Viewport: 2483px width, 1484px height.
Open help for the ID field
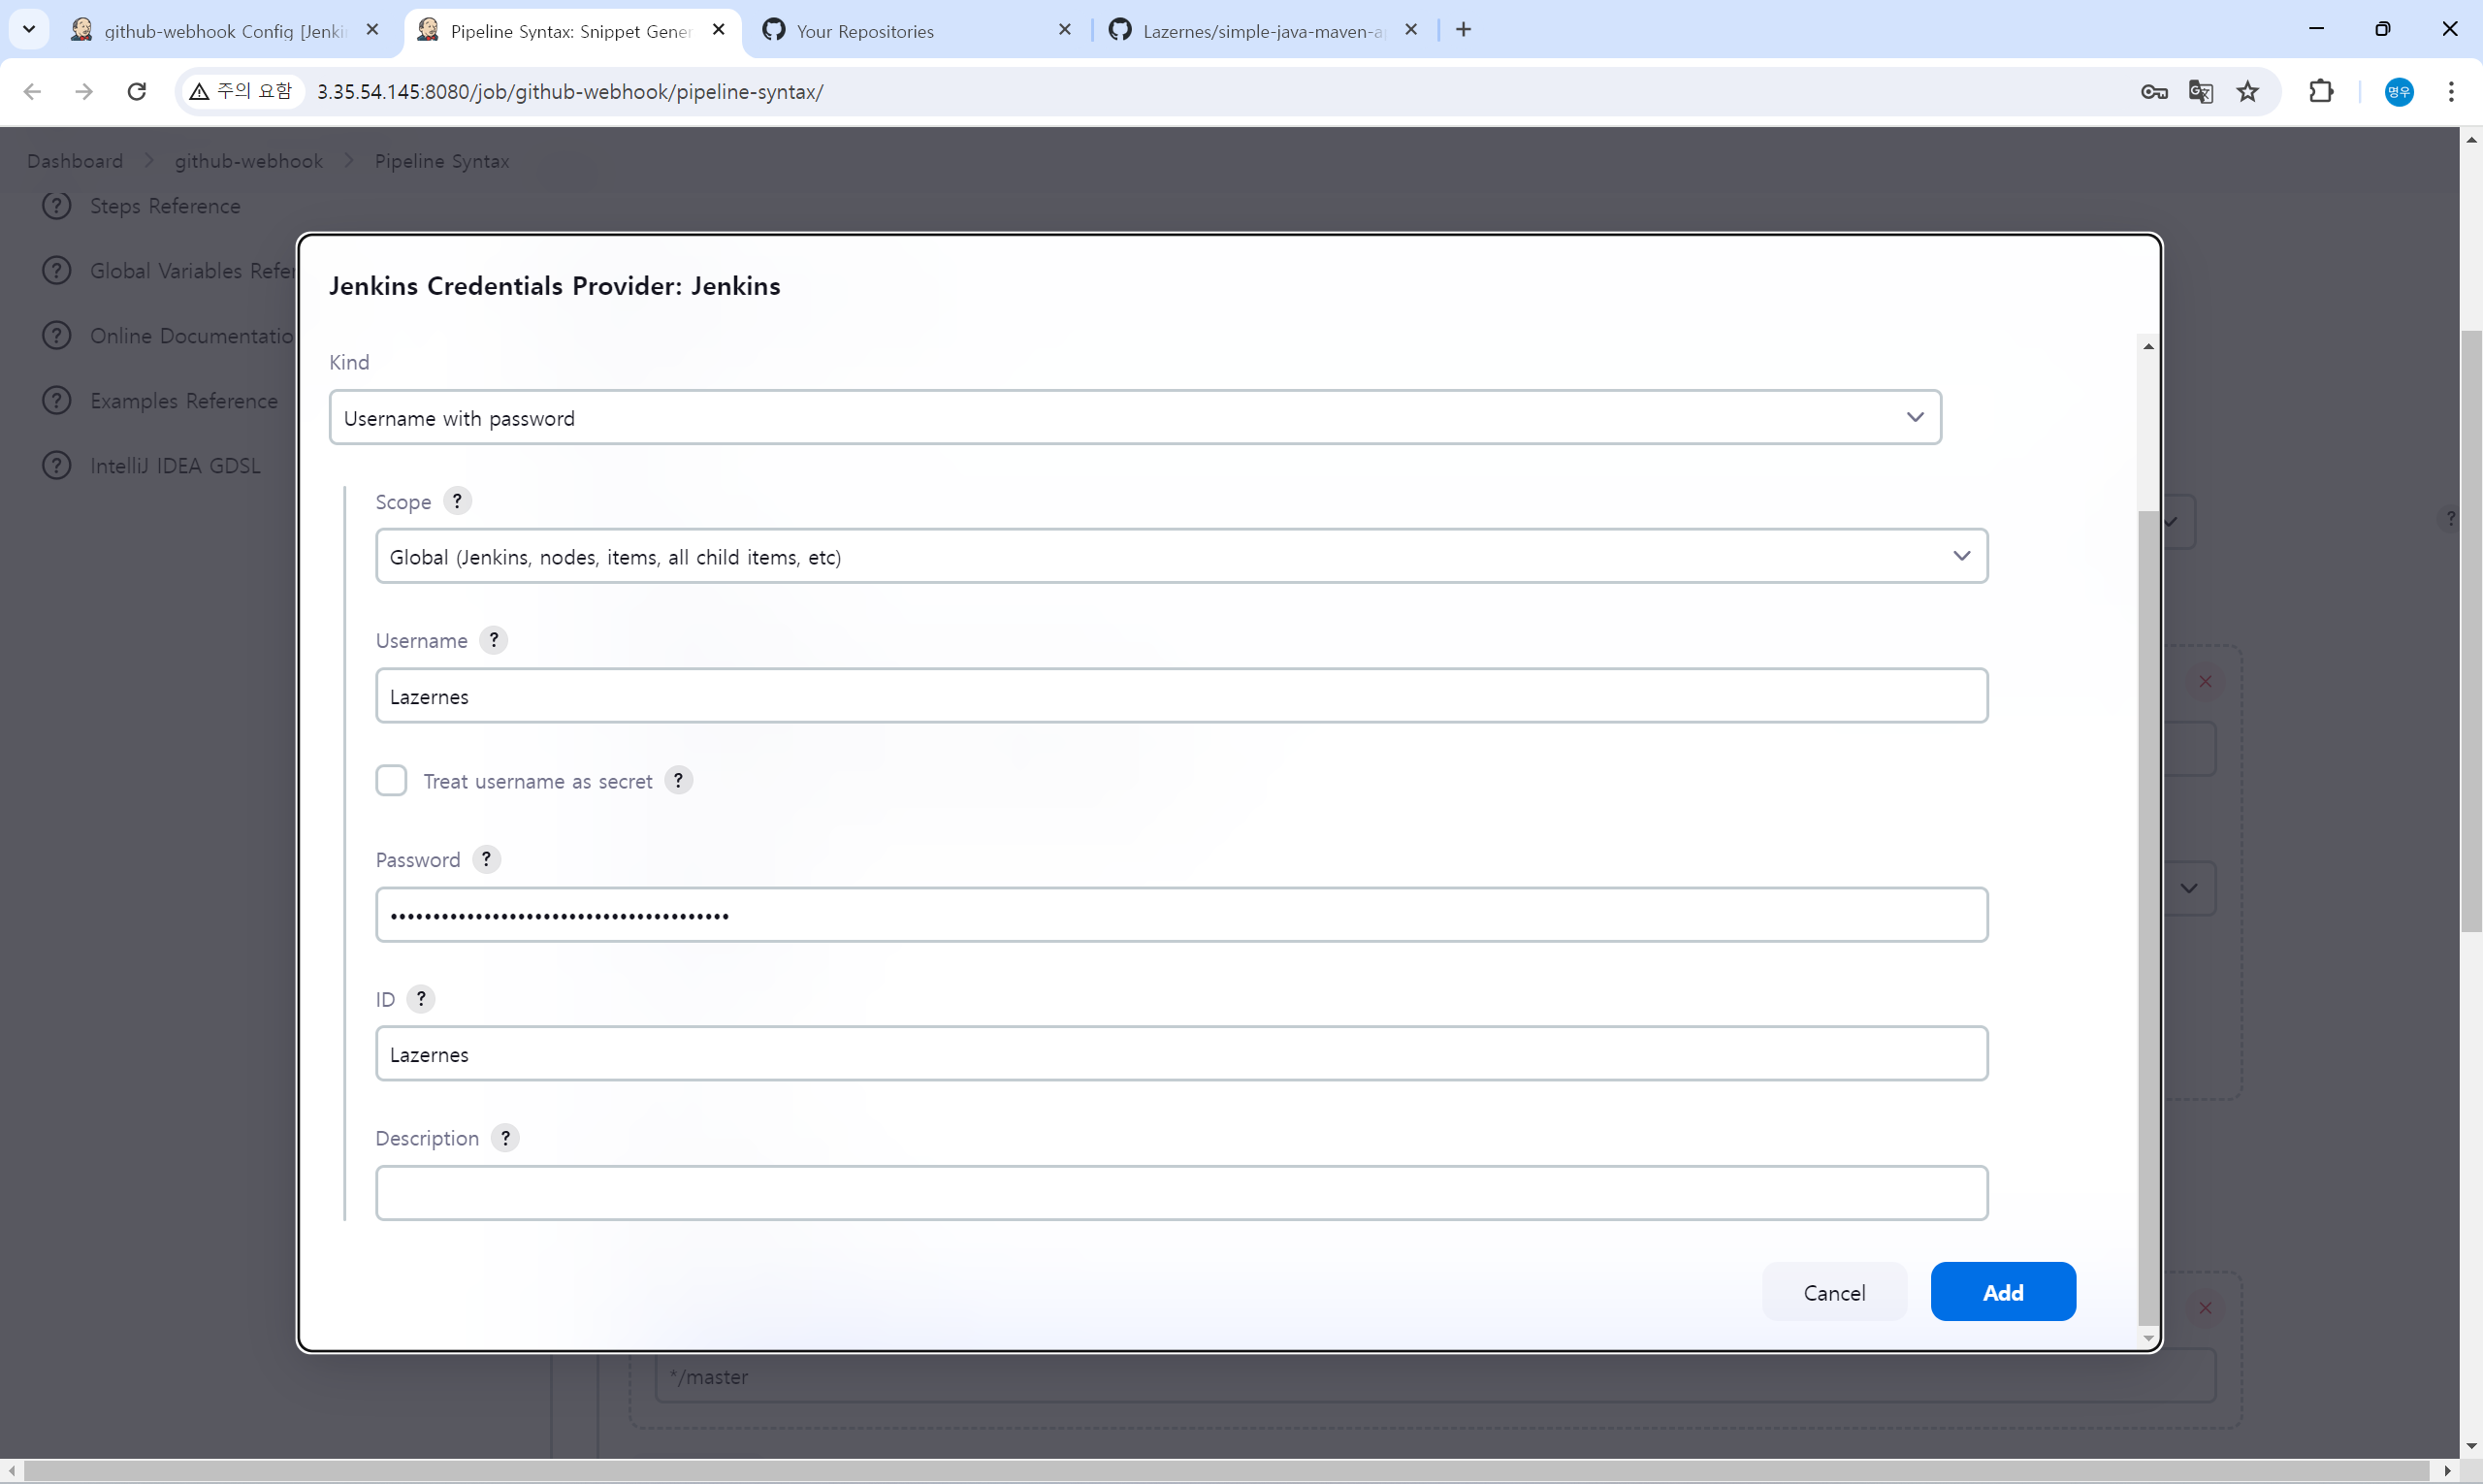pos(421,999)
